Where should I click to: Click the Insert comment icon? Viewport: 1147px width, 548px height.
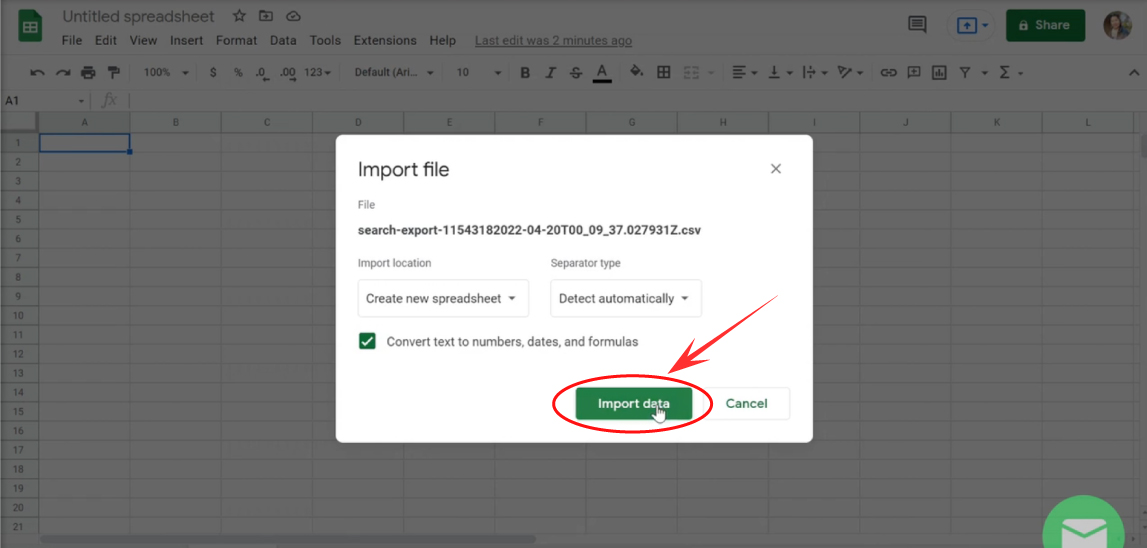point(914,72)
